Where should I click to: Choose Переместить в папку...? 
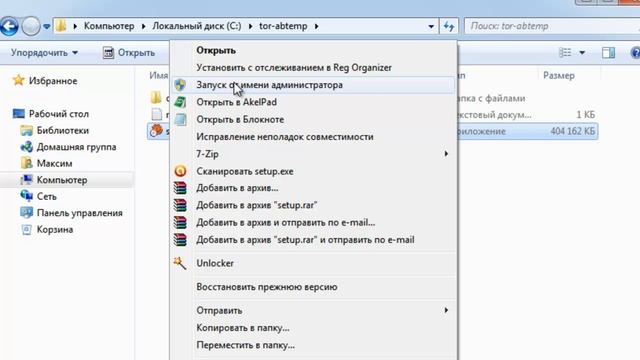pyautogui.click(x=314, y=345)
